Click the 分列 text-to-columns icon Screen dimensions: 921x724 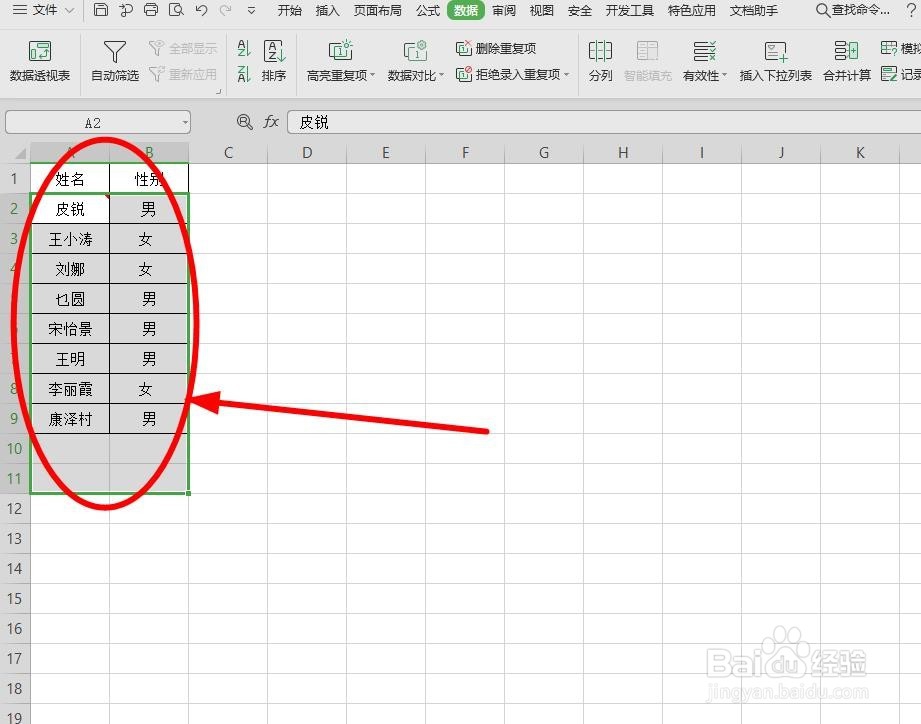coord(600,61)
